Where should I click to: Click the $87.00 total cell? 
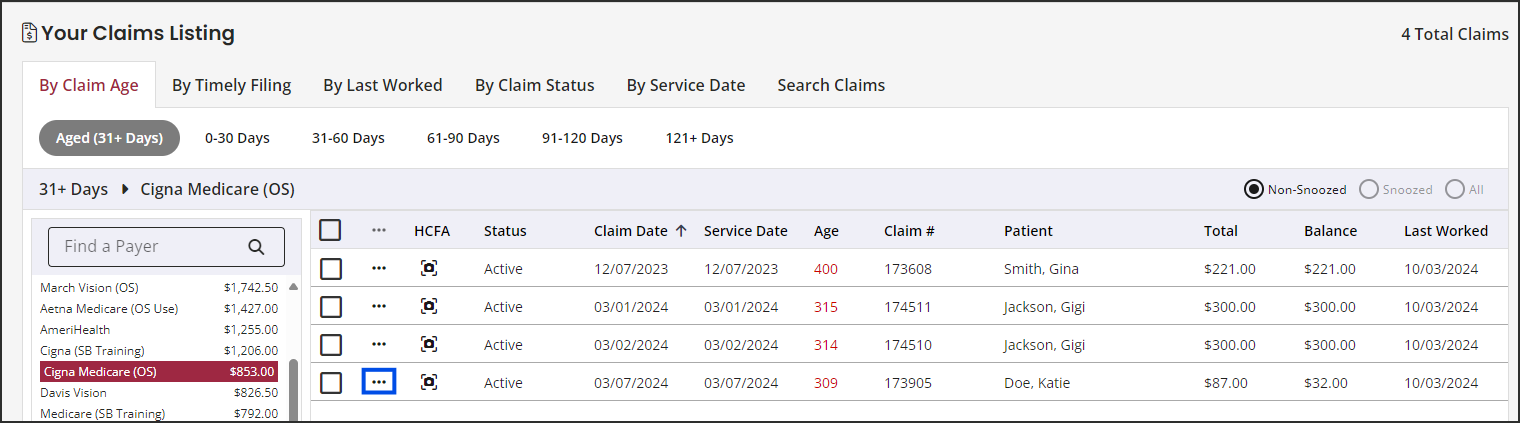pos(1226,382)
